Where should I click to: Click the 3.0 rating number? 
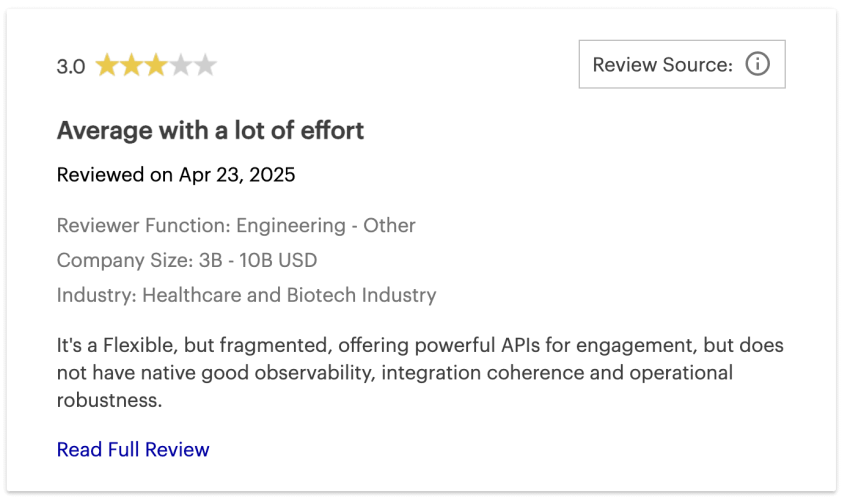pos(71,67)
